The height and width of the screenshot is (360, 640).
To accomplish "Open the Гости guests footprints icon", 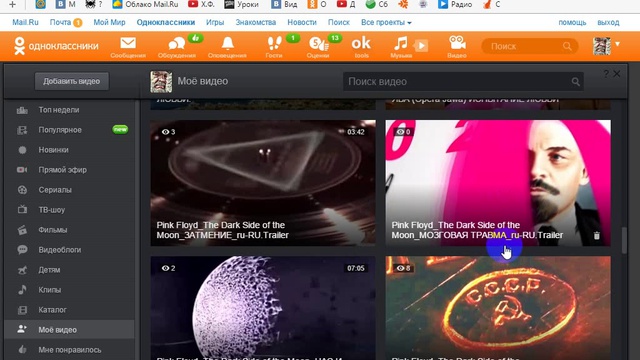I will coord(274,47).
